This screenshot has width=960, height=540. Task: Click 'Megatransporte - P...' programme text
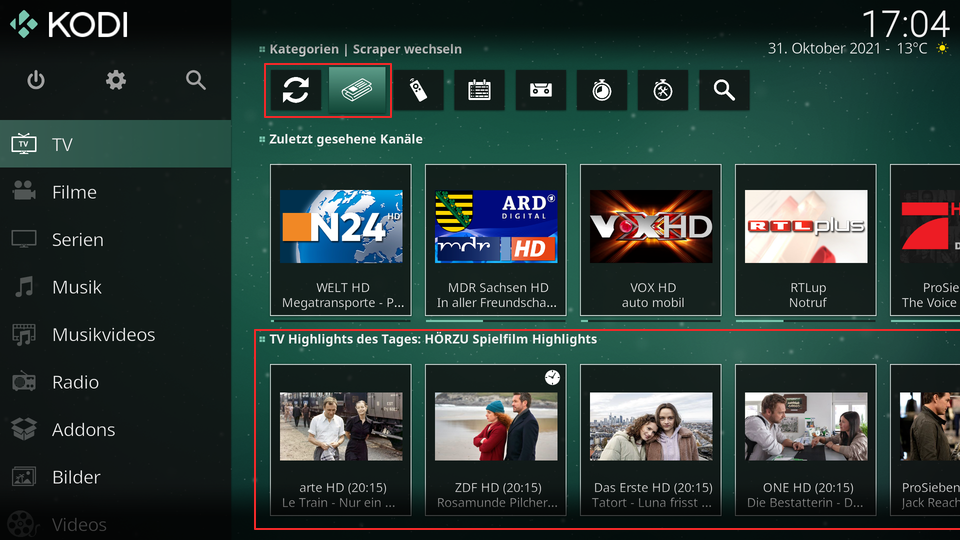(x=343, y=302)
